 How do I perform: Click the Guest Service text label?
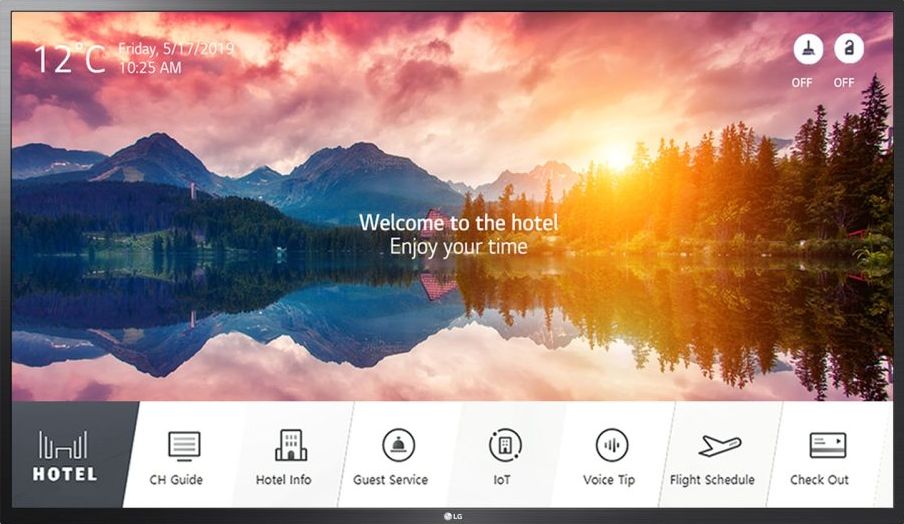tap(390, 480)
